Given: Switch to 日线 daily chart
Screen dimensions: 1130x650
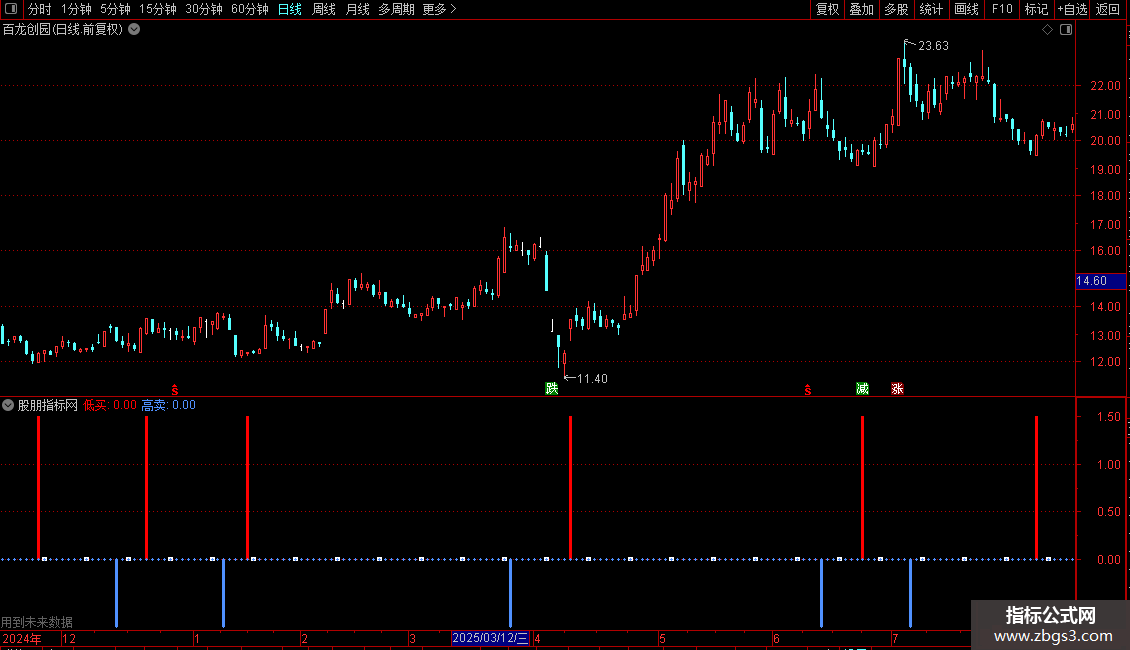Looking at the screenshot, I should coord(290,9).
